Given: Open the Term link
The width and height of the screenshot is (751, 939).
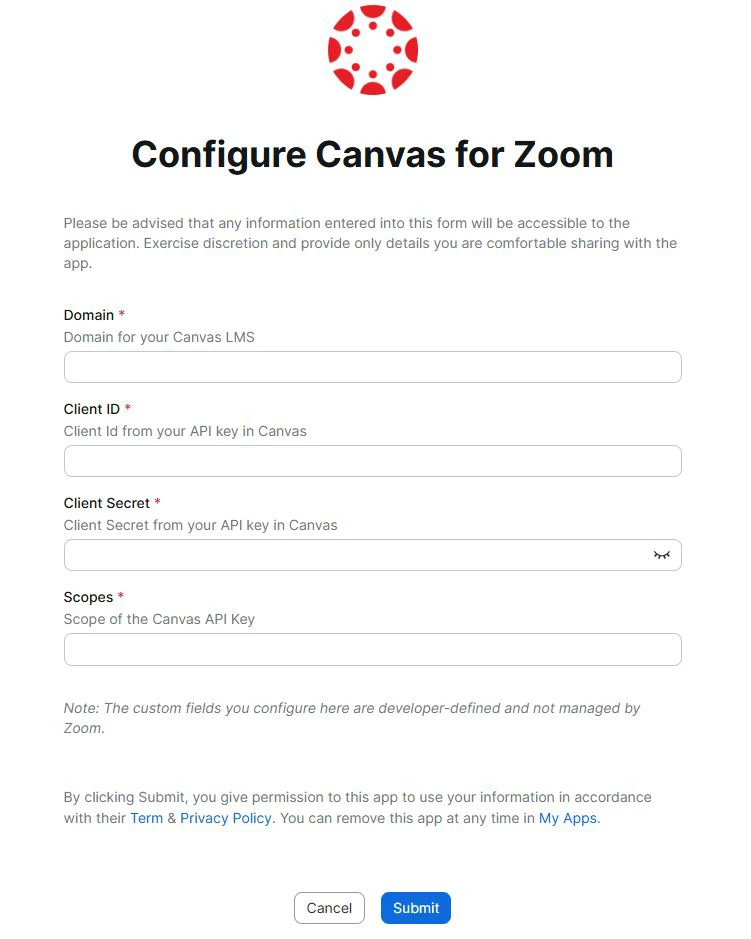Looking at the screenshot, I should [146, 818].
